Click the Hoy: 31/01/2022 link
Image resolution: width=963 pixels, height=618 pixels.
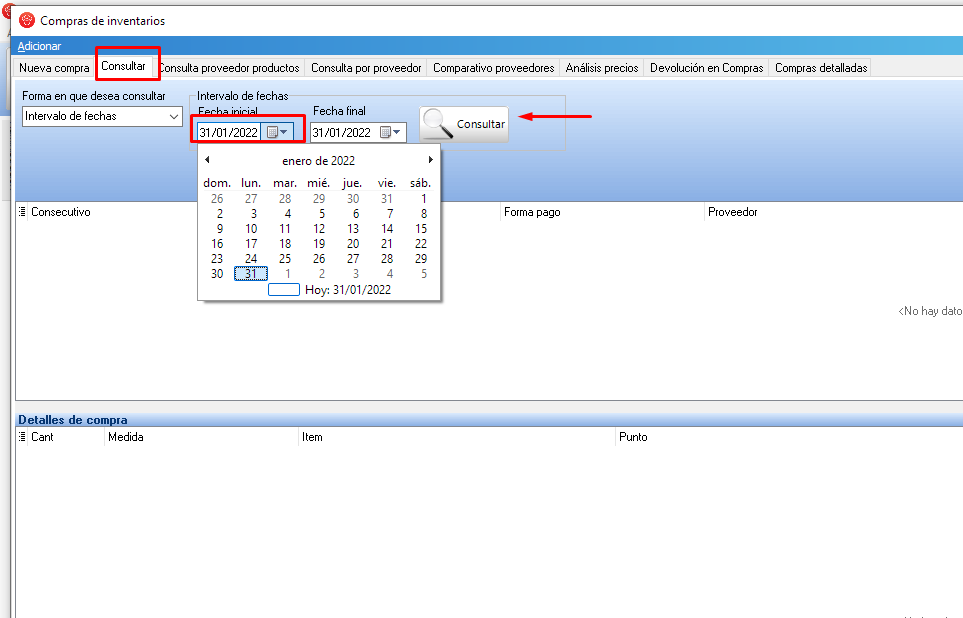click(347, 290)
